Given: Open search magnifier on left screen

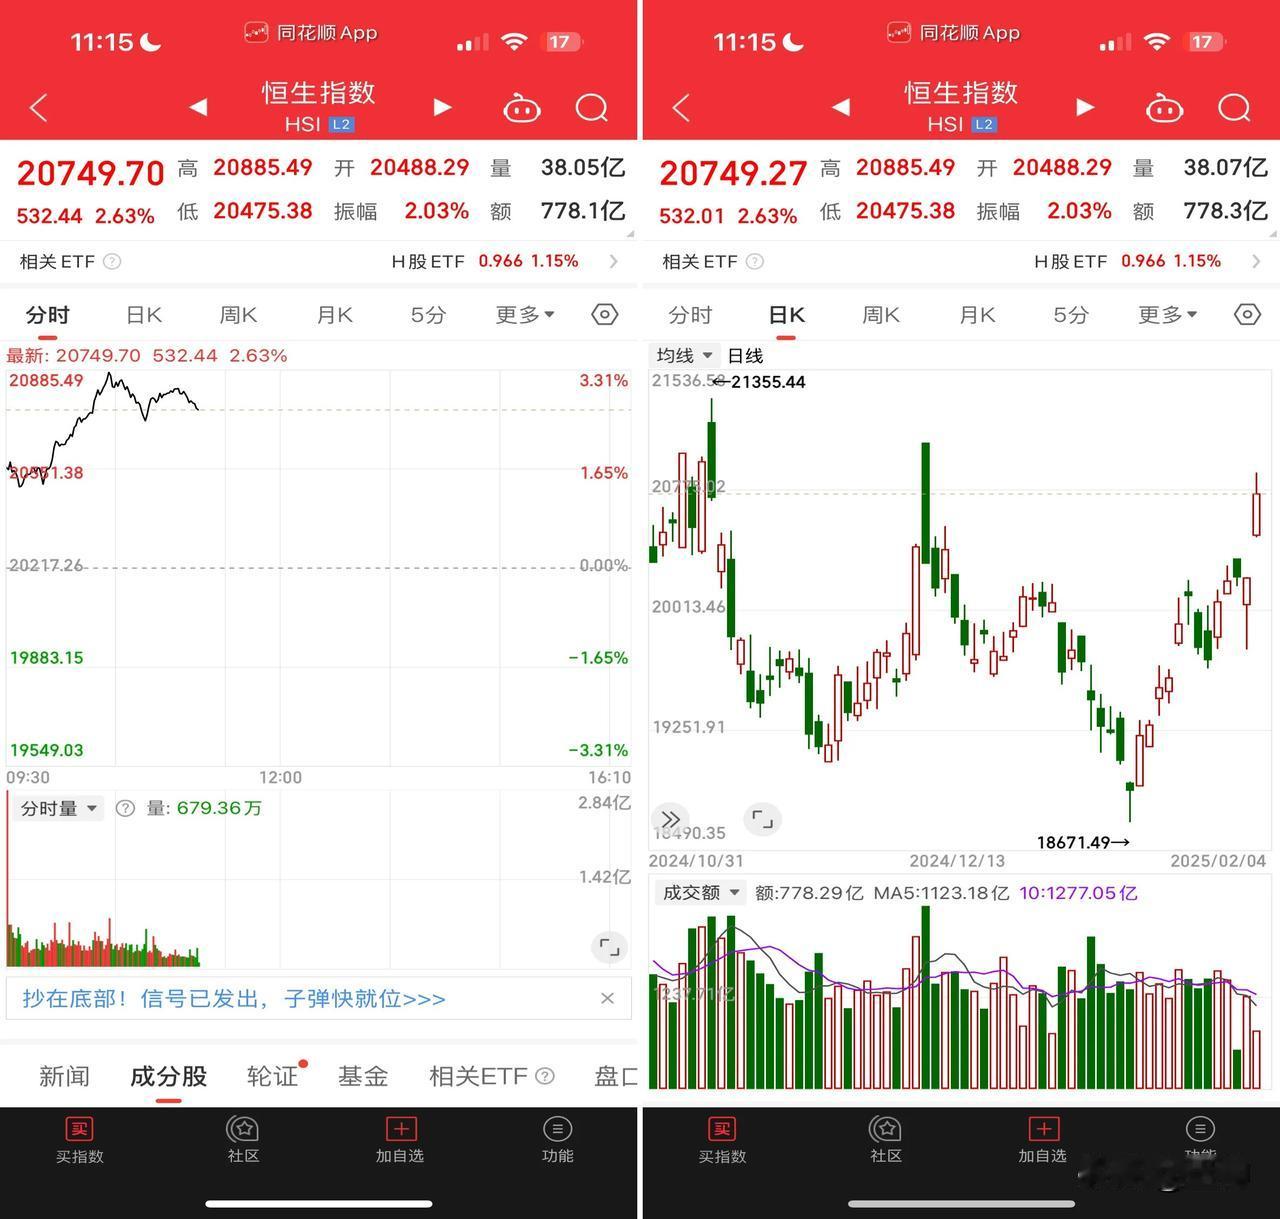Looking at the screenshot, I should click(592, 107).
